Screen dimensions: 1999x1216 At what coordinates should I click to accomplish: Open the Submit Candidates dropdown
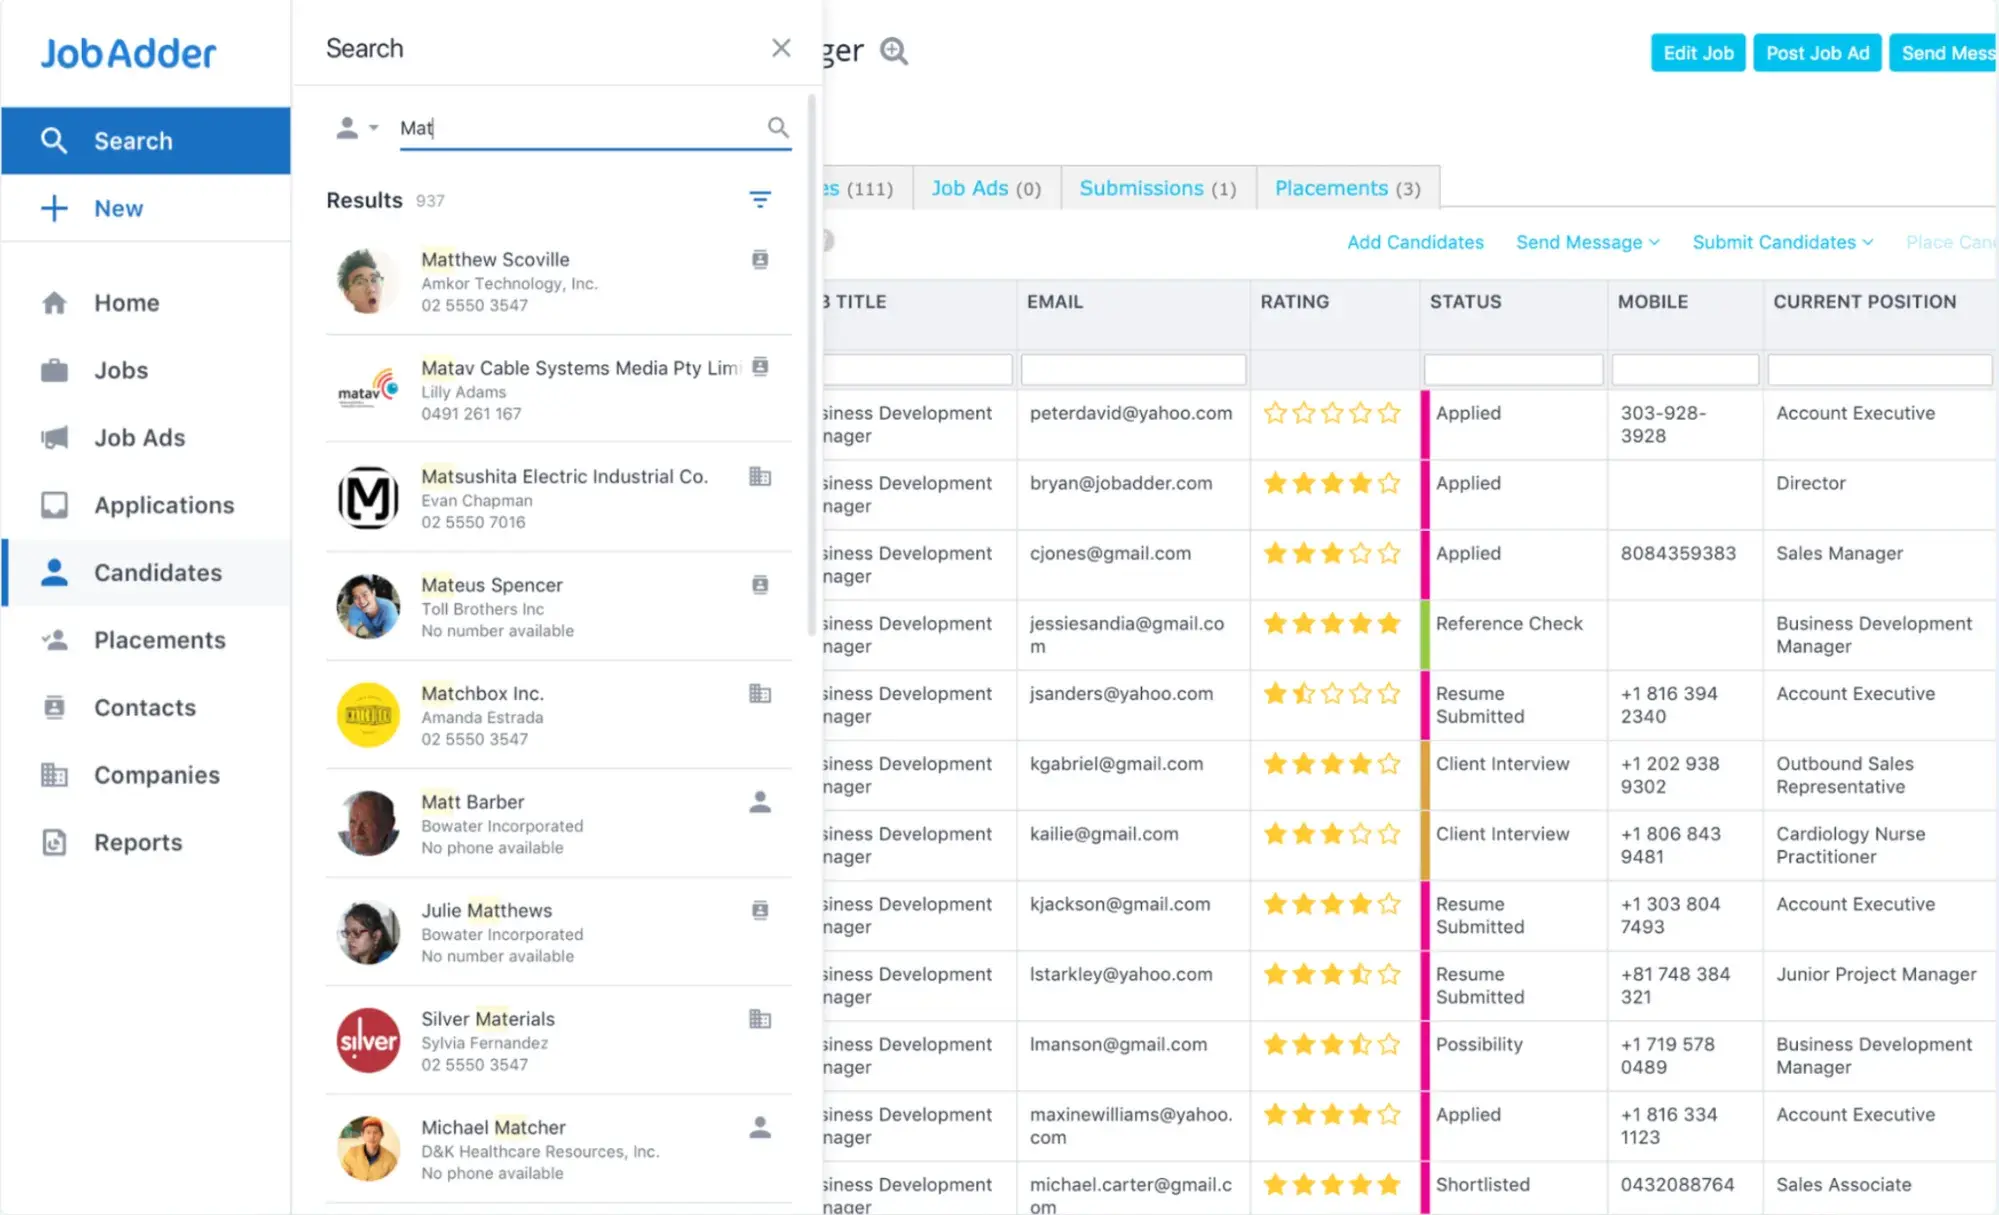tap(1781, 242)
